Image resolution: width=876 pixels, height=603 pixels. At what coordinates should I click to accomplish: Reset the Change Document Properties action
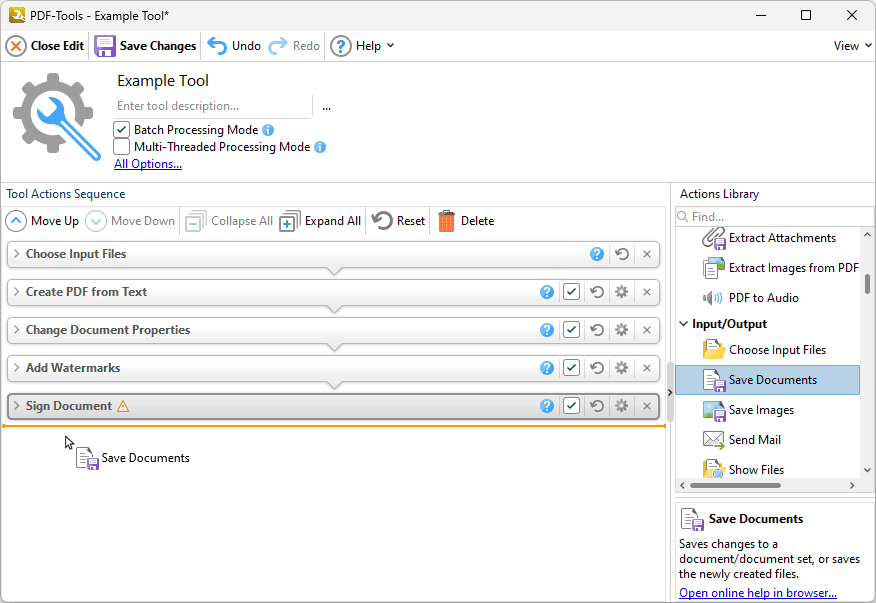tap(597, 330)
